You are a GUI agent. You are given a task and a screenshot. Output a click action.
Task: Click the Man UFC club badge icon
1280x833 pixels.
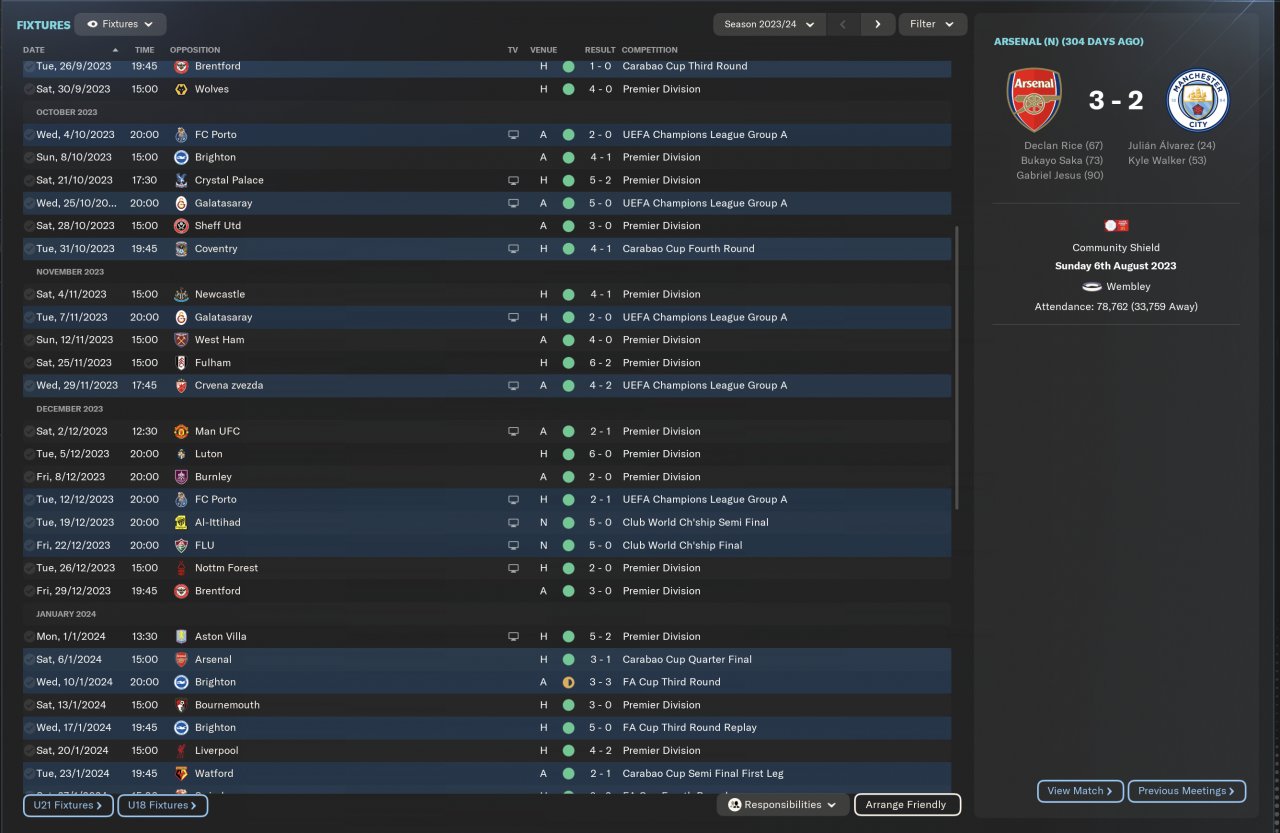[x=181, y=431]
